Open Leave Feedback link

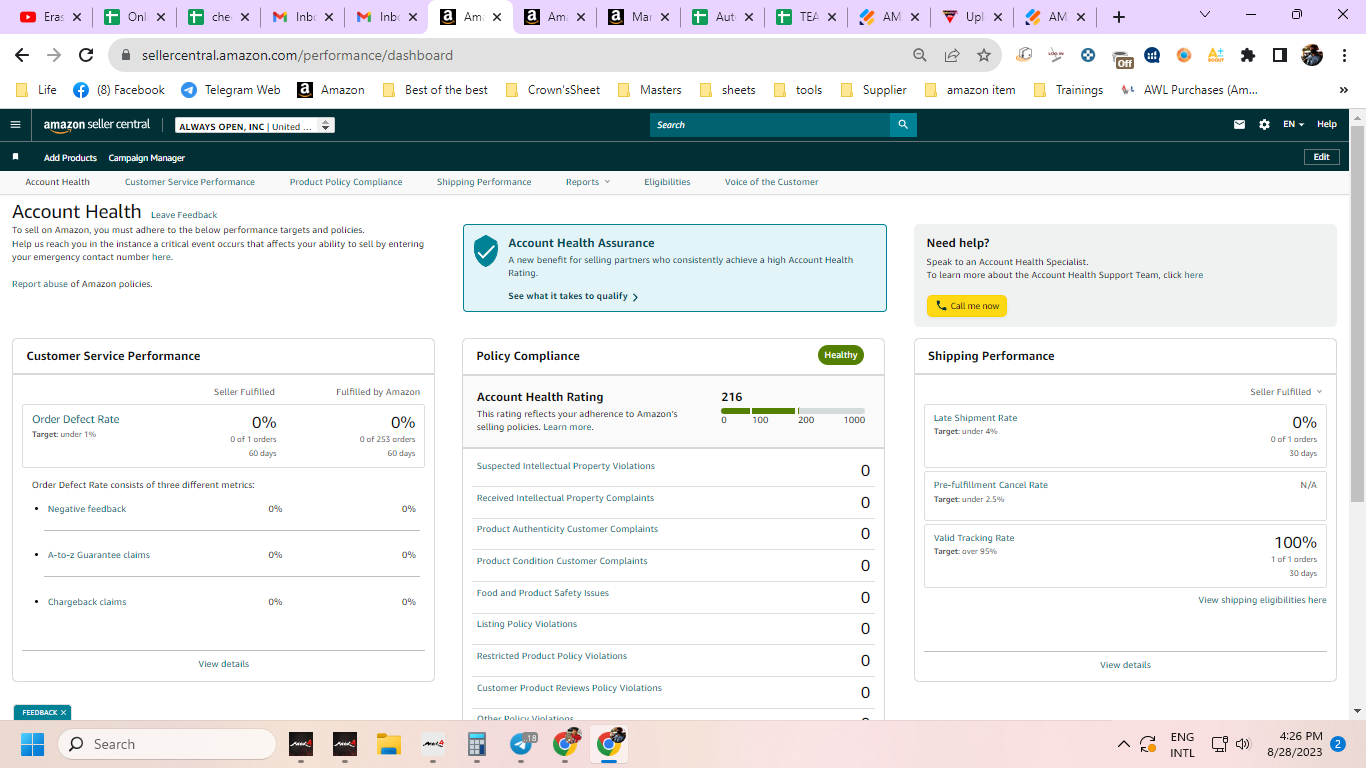184,215
